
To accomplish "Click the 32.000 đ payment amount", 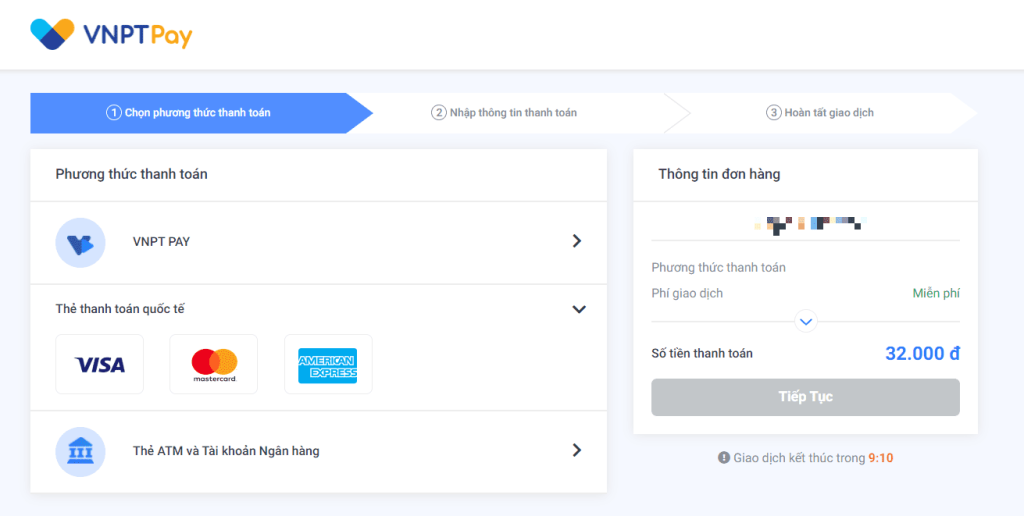I will [x=921, y=353].
